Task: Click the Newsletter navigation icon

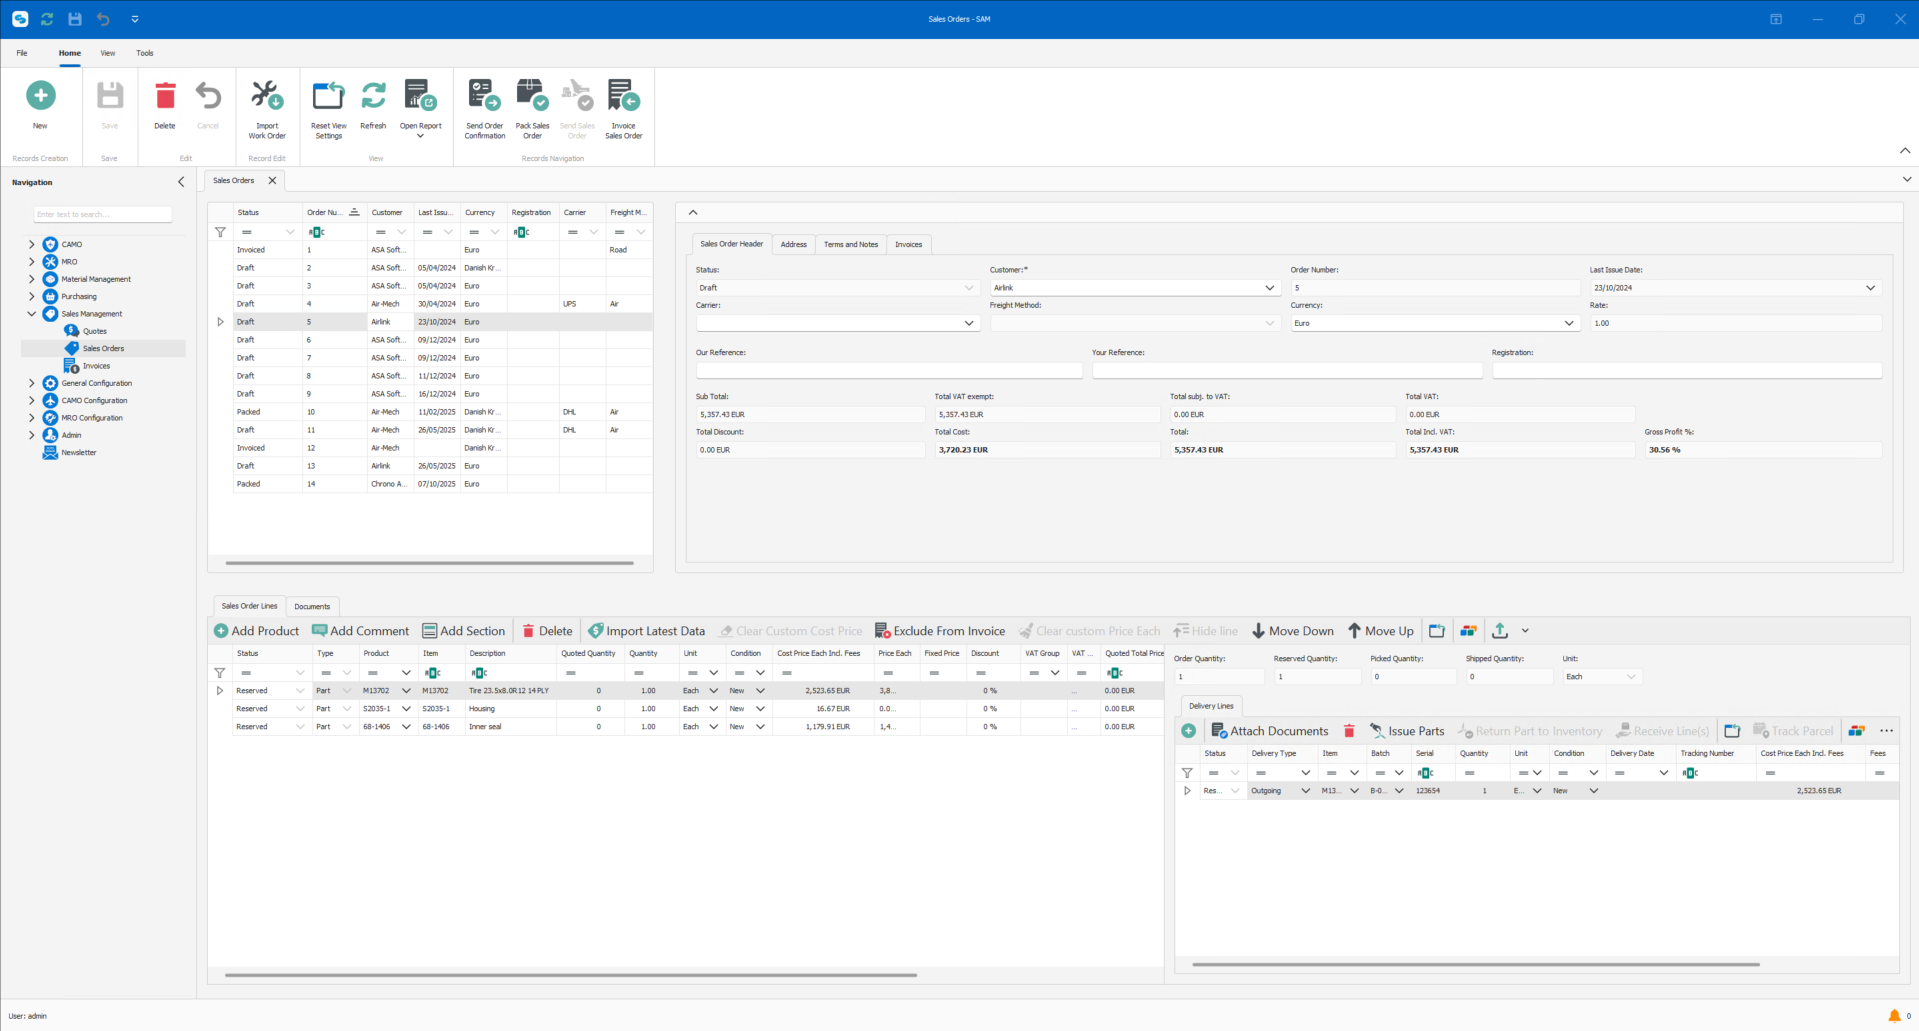Action: 50,452
